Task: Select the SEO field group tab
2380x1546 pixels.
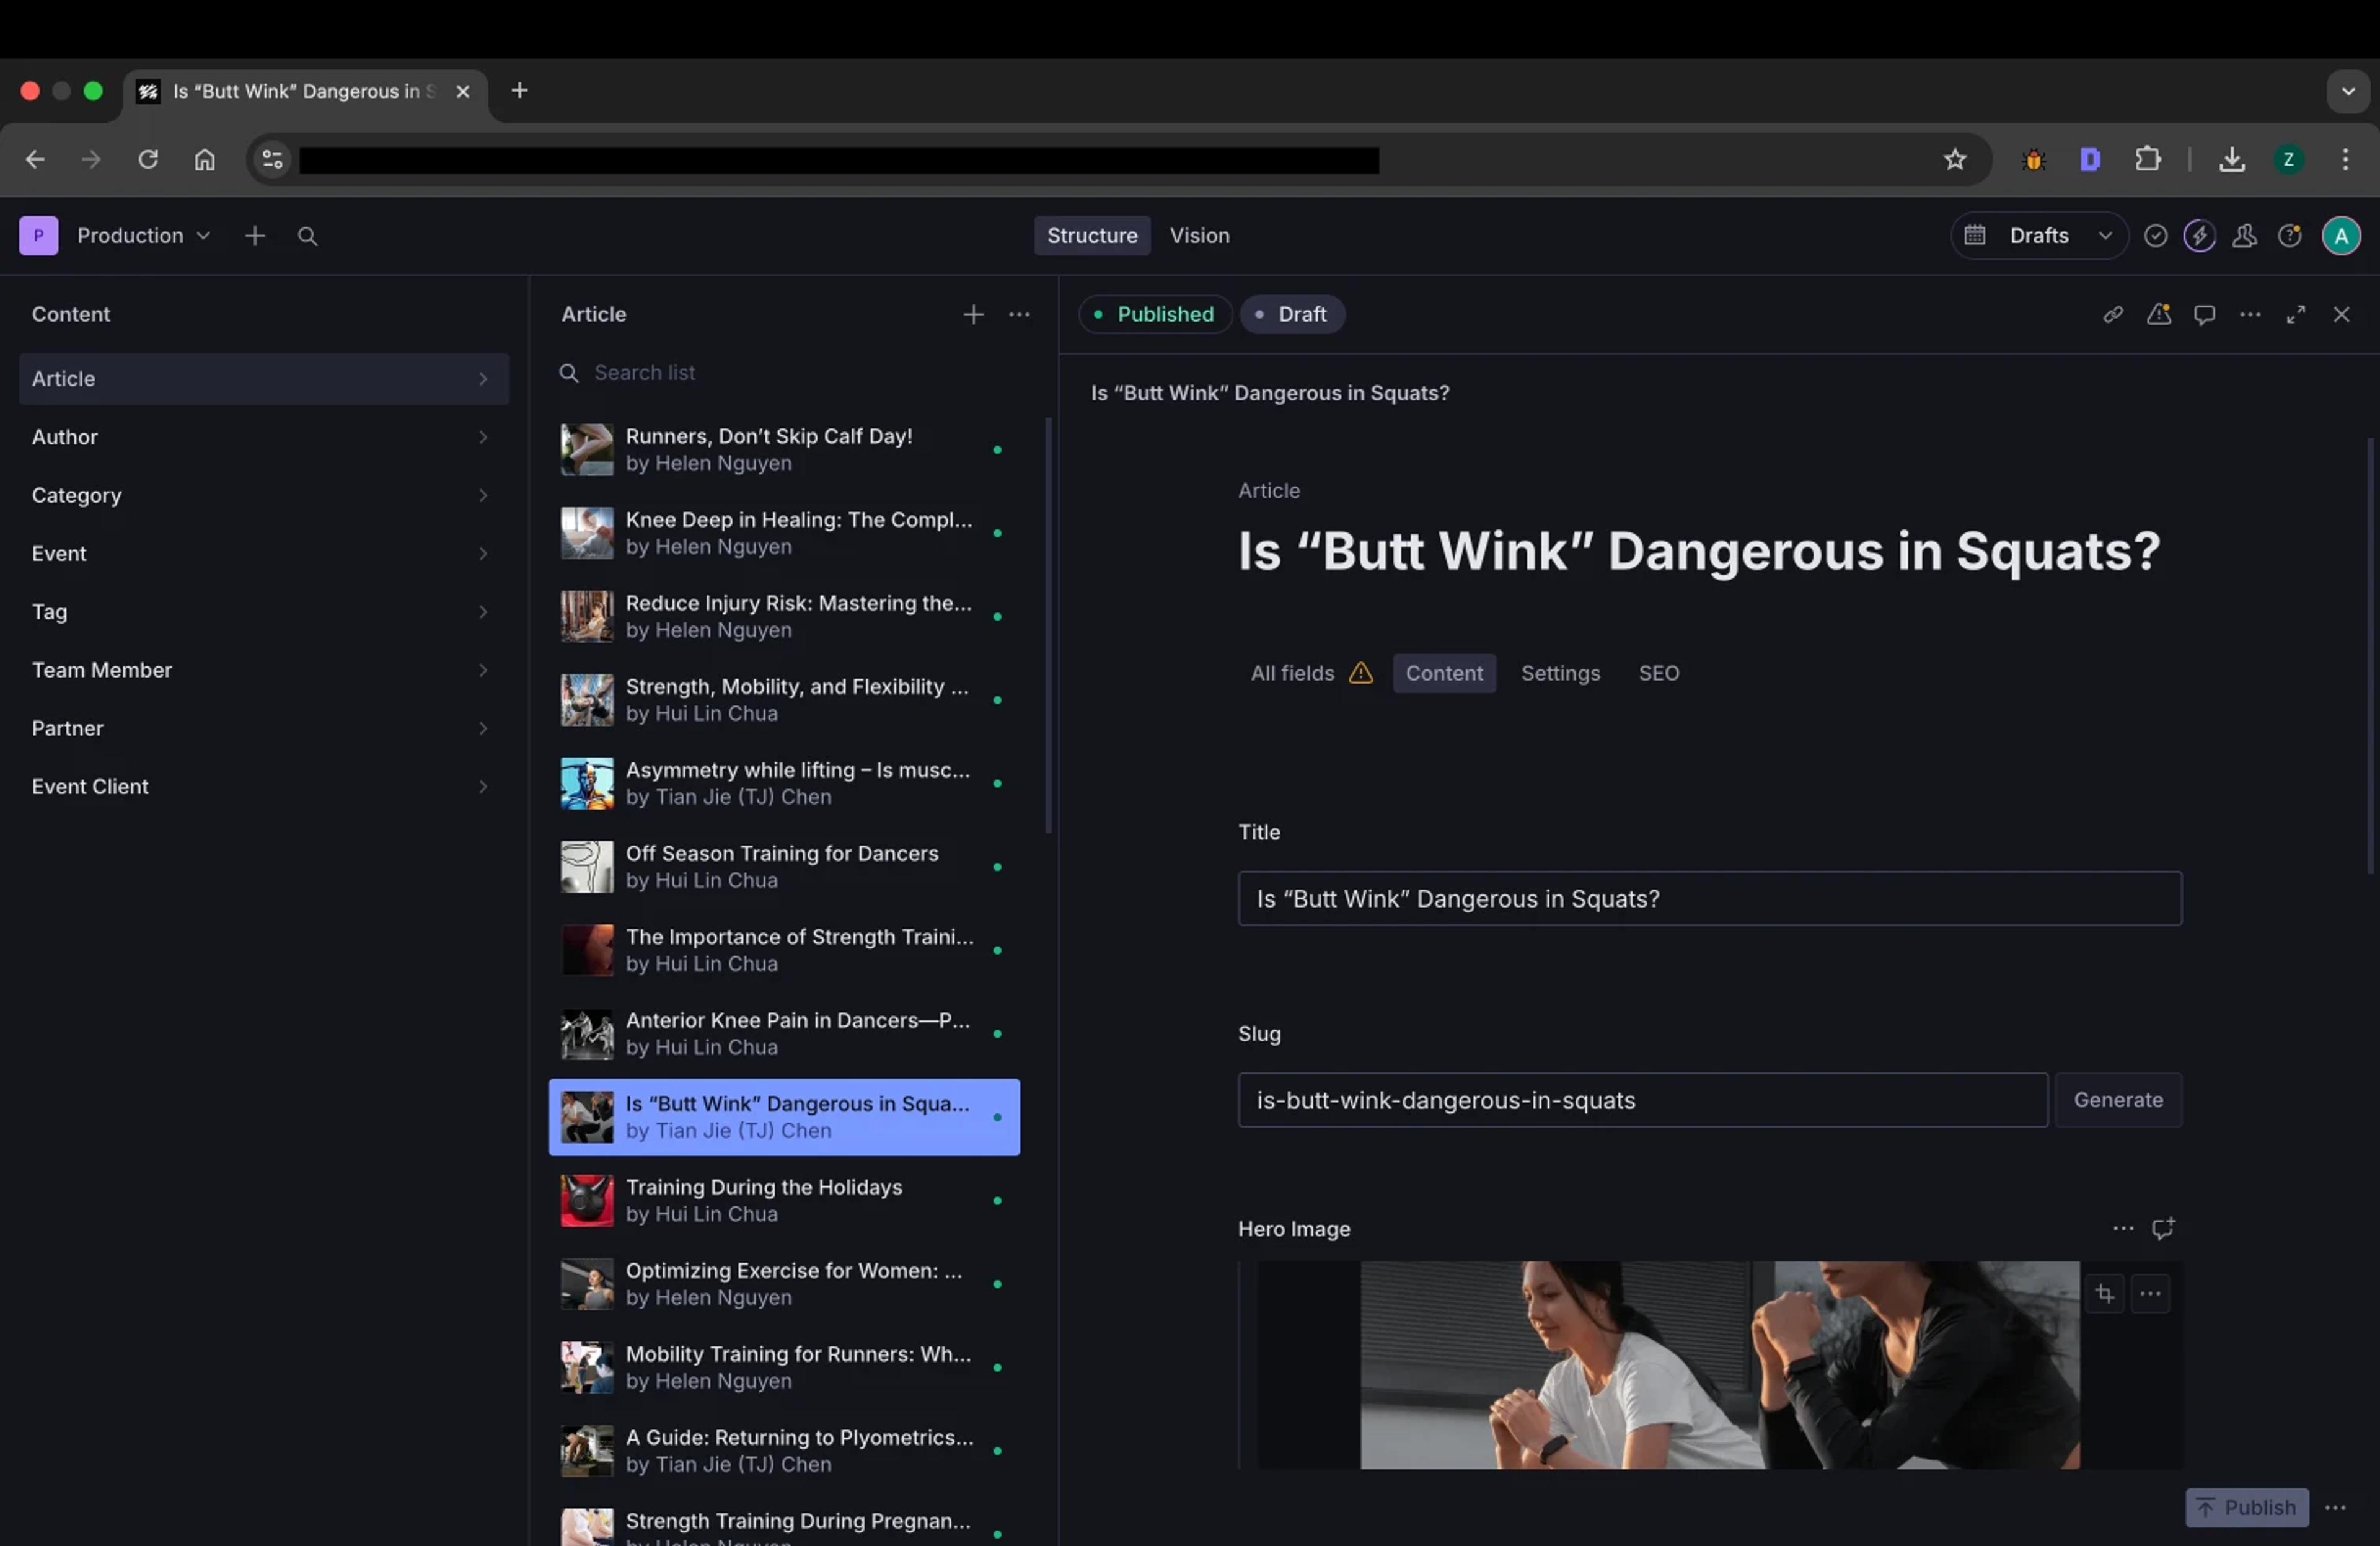Action: 1658,673
